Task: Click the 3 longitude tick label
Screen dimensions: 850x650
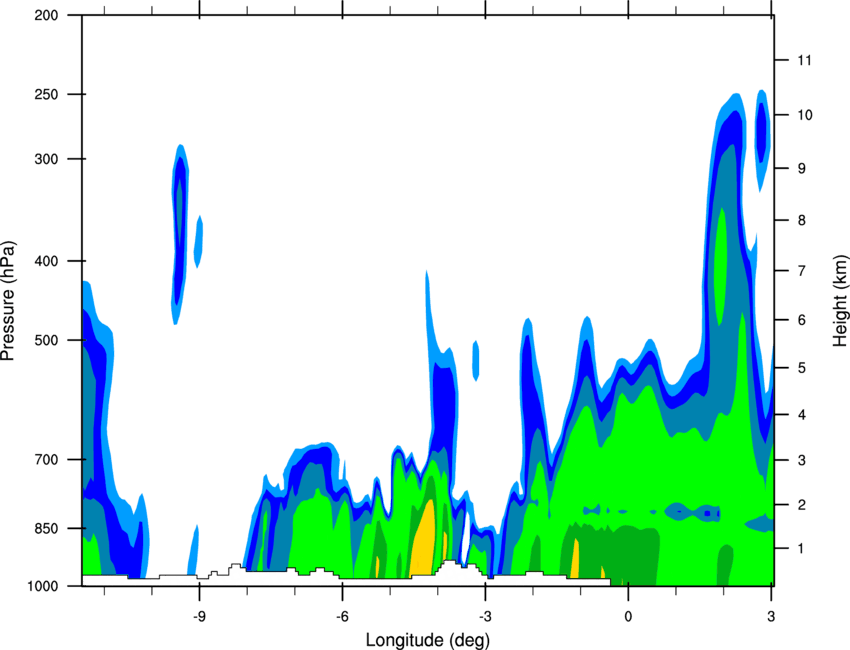Action: [x=771, y=617]
